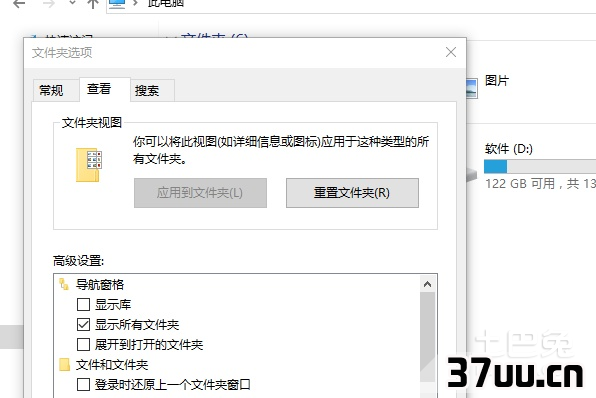596x398 pixels.
Task: Open recent locations dropdown in Explorer
Action: point(72,3)
